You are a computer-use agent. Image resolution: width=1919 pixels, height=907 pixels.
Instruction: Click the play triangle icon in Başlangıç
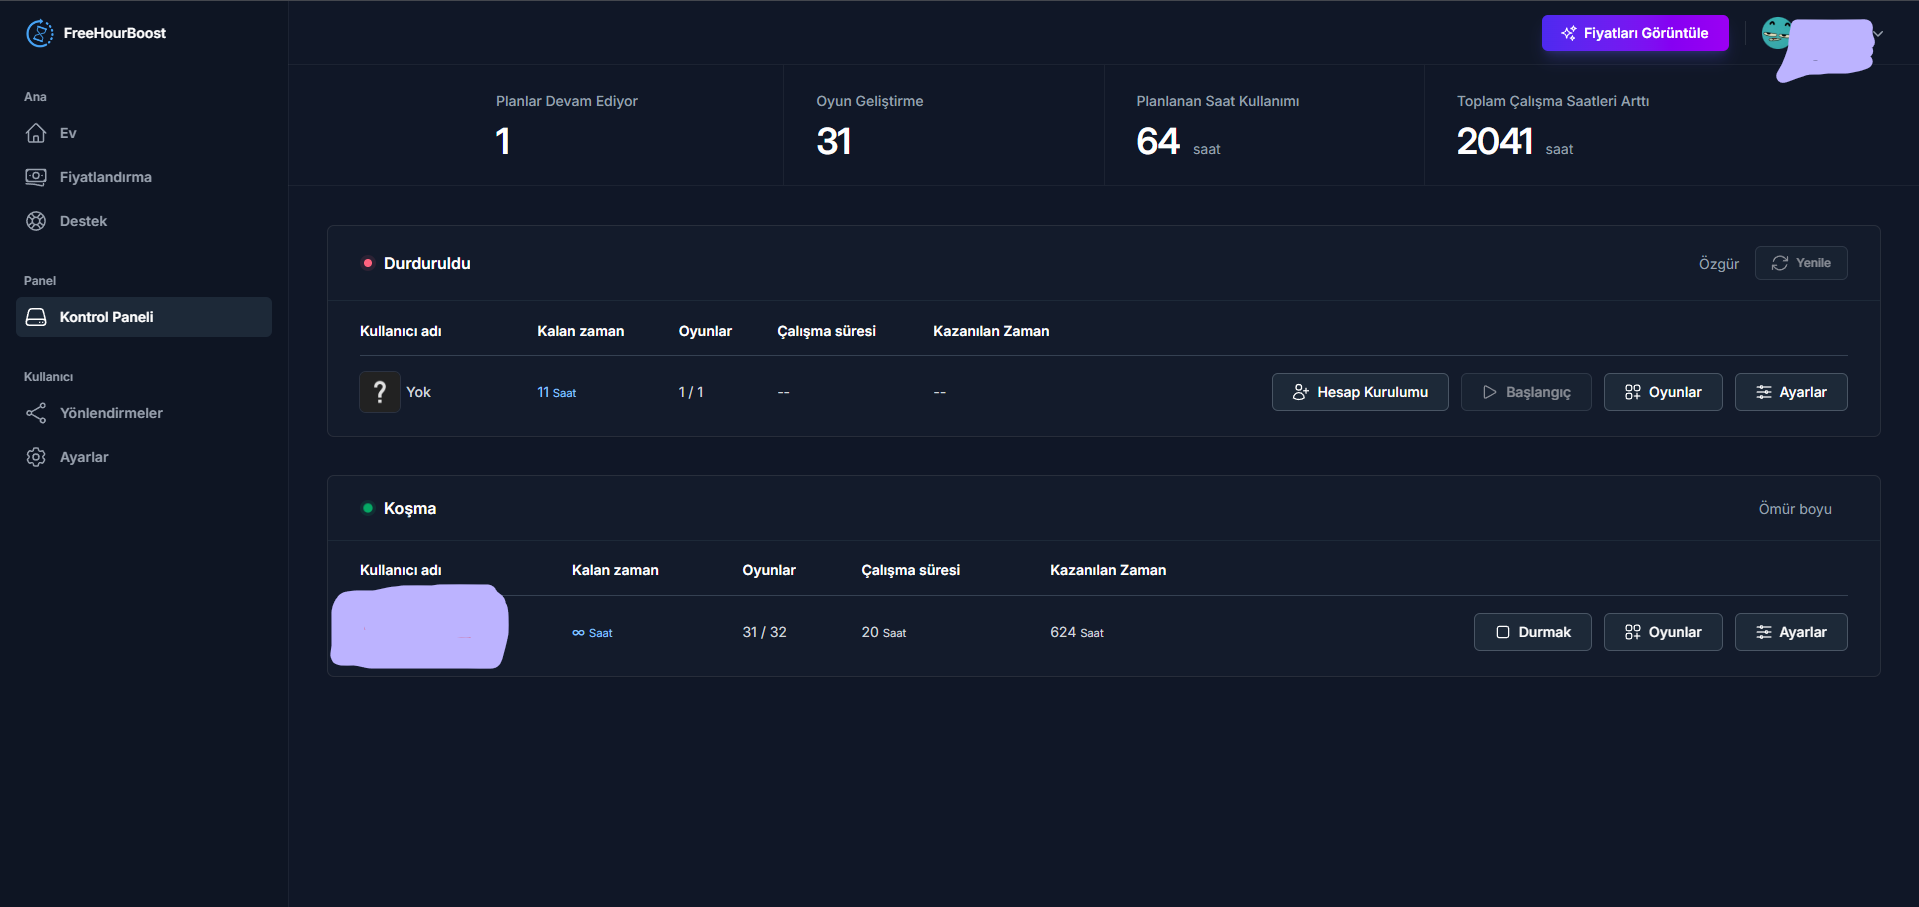[1489, 392]
